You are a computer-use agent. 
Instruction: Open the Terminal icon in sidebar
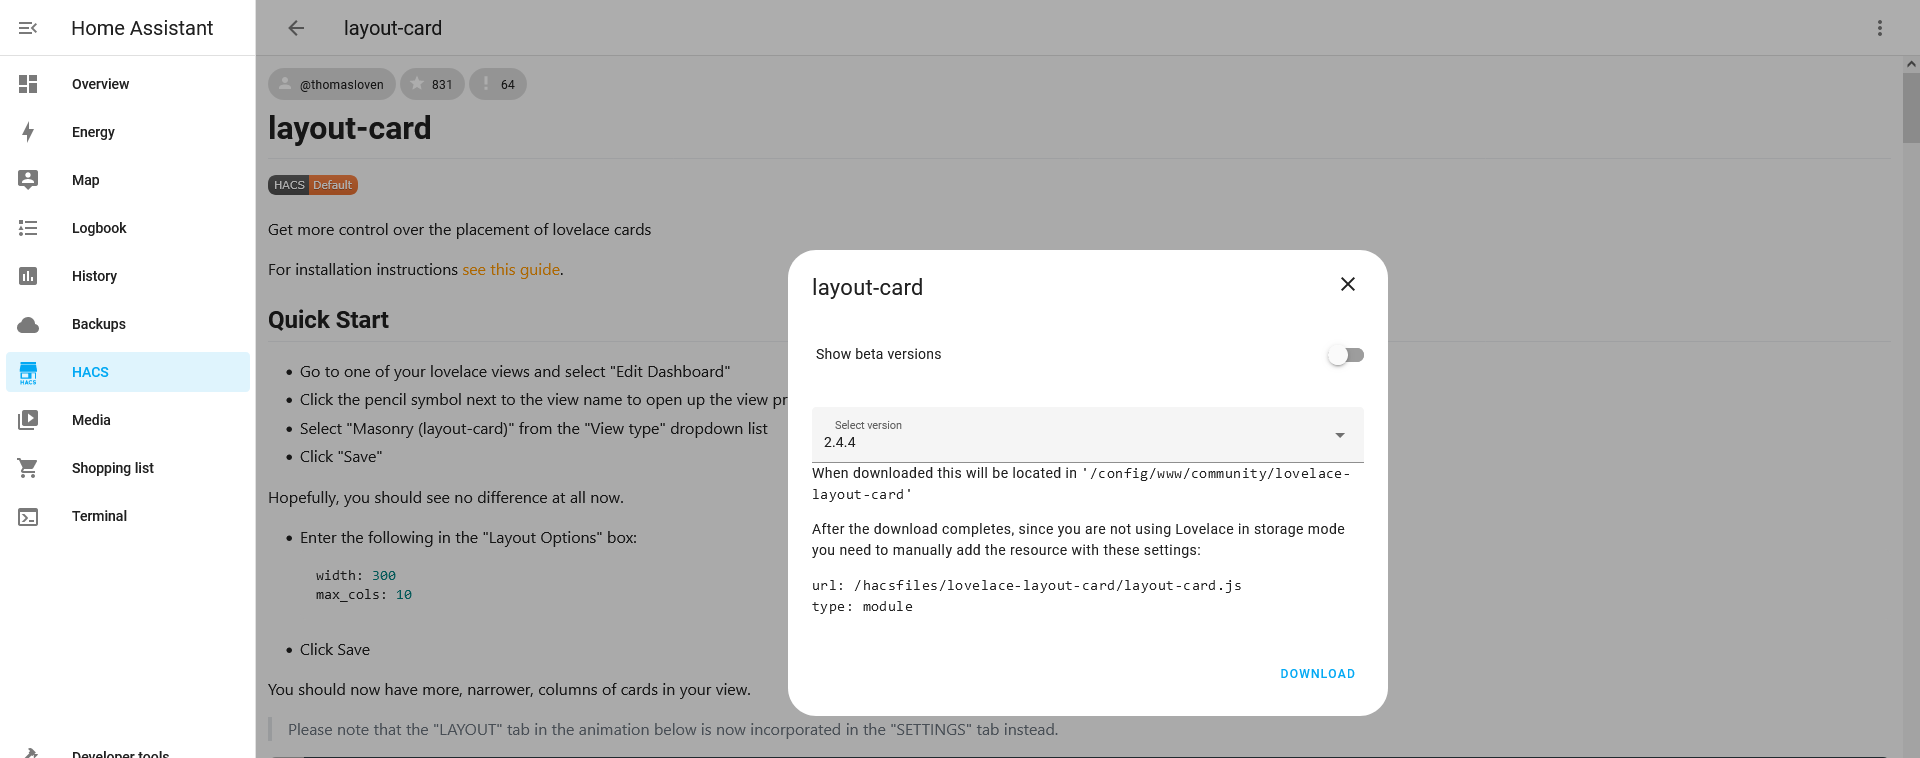click(28, 516)
